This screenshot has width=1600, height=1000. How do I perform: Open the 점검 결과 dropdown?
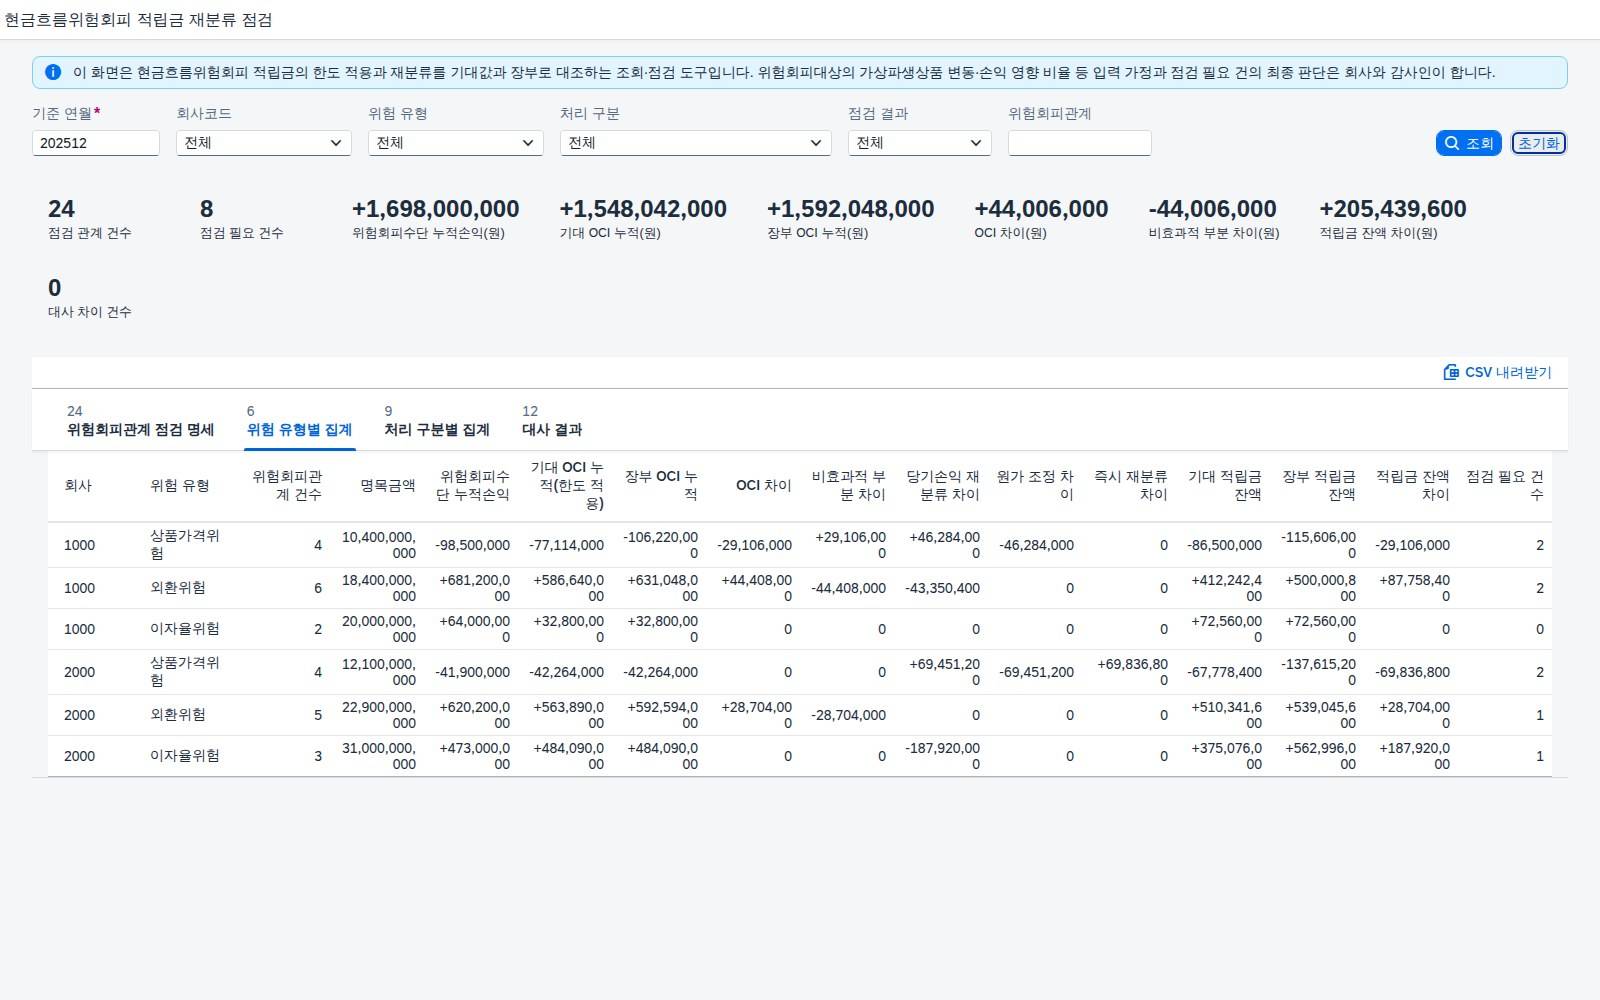(920, 143)
